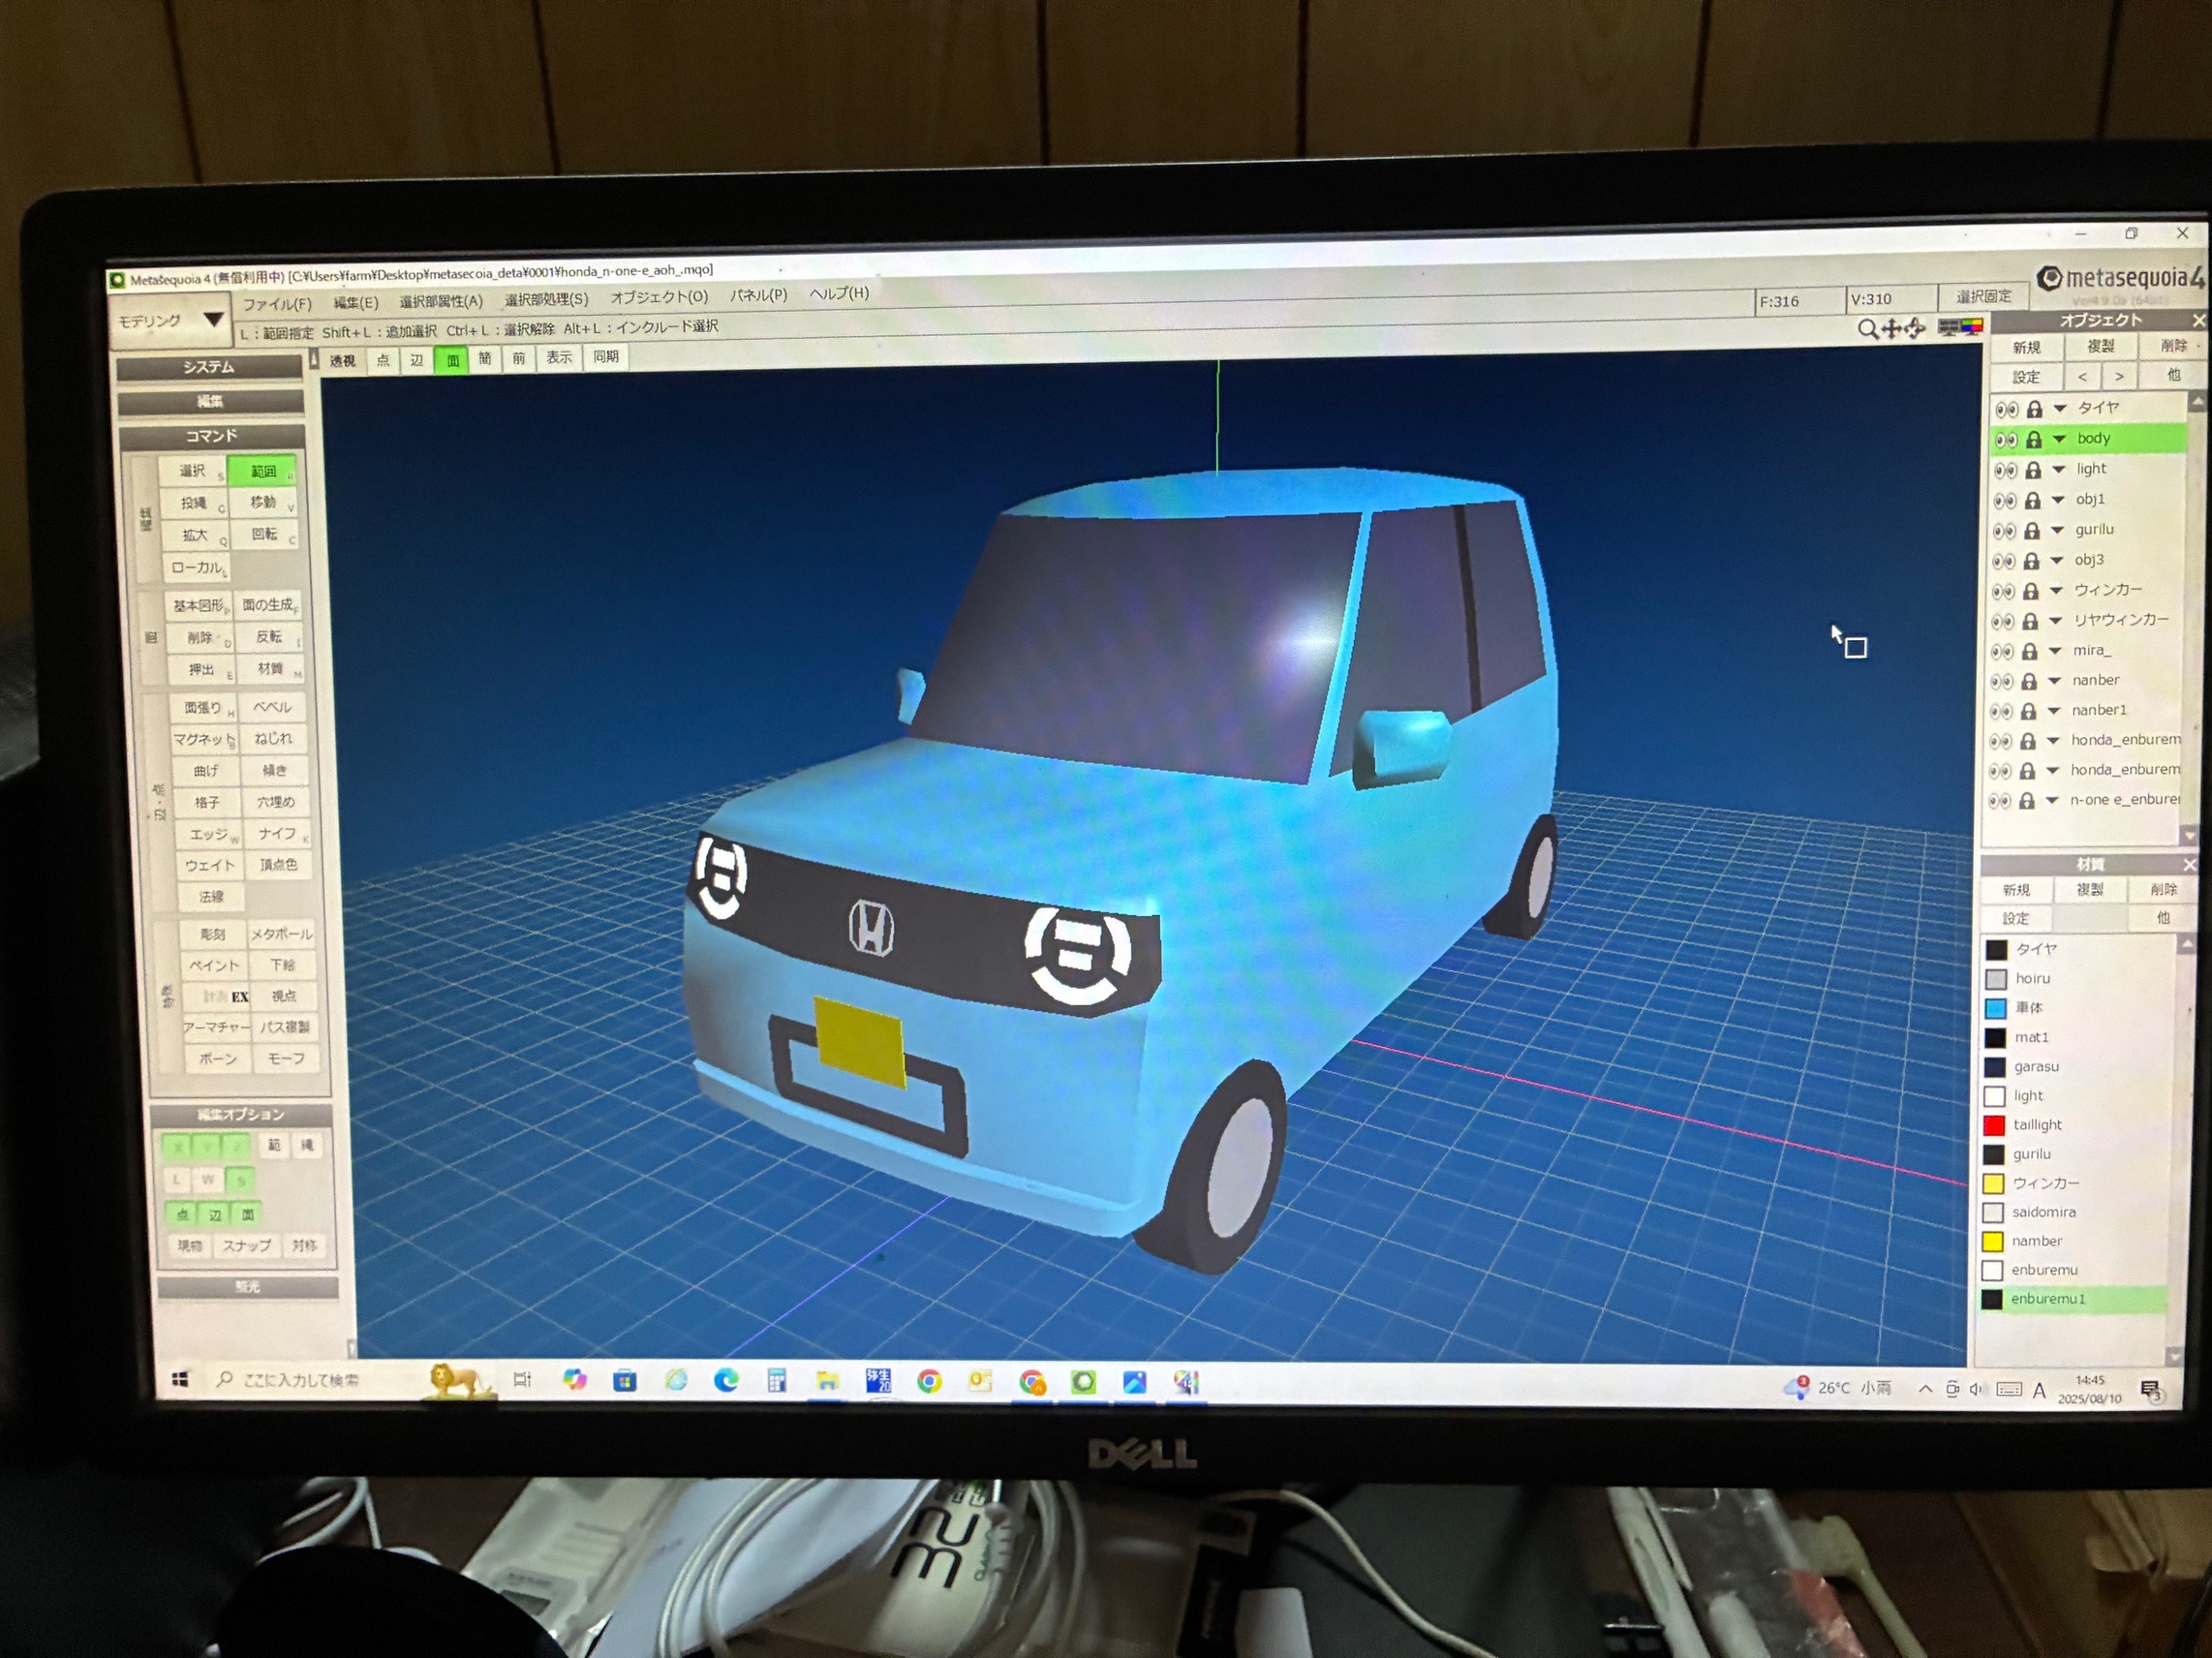
Task: Click the 選択固定 button
Action: pyautogui.click(x=1984, y=296)
